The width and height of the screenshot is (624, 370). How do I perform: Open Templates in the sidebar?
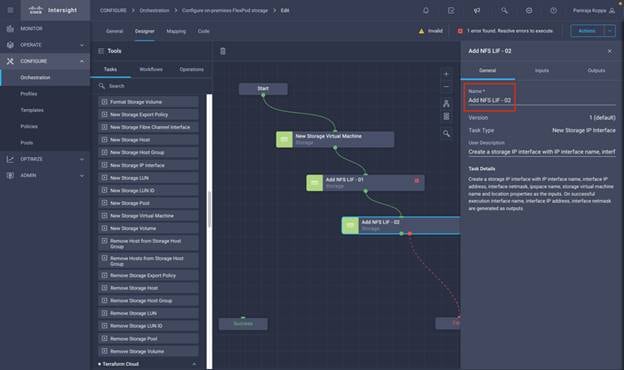[x=32, y=110]
